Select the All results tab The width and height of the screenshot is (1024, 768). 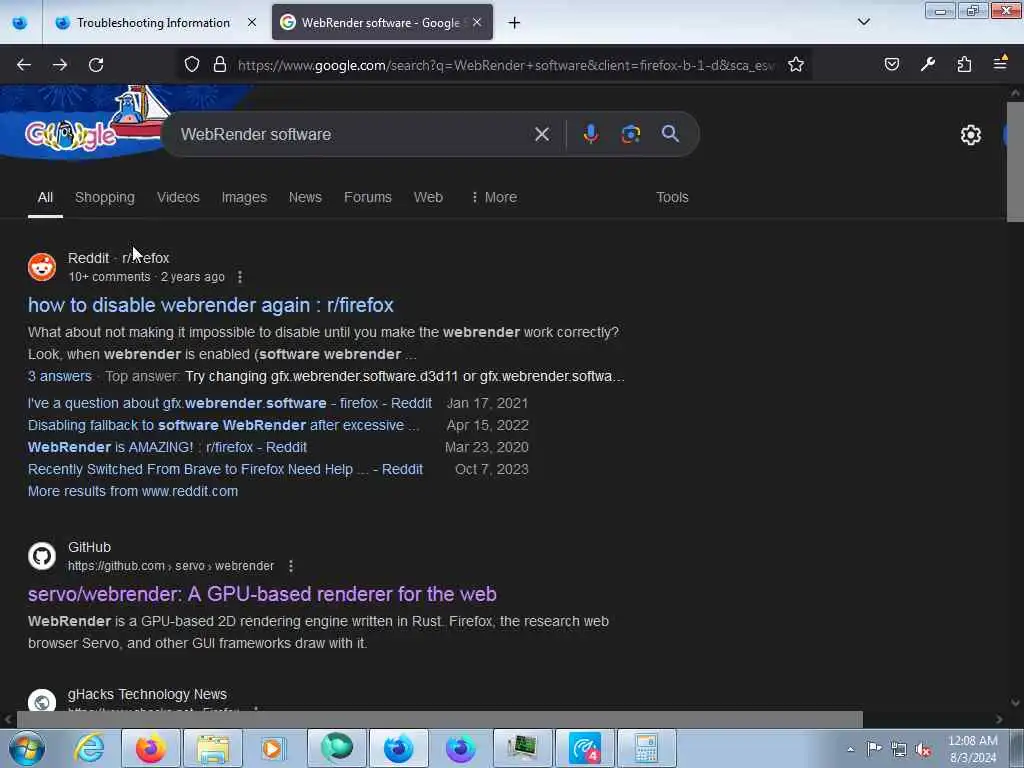(45, 197)
